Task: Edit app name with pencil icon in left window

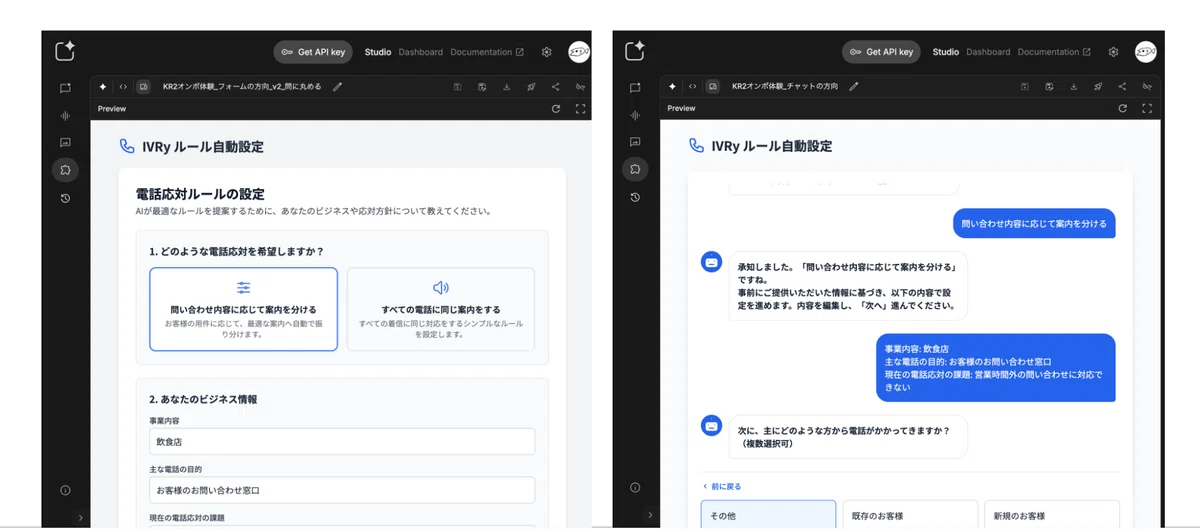Action: (x=337, y=87)
